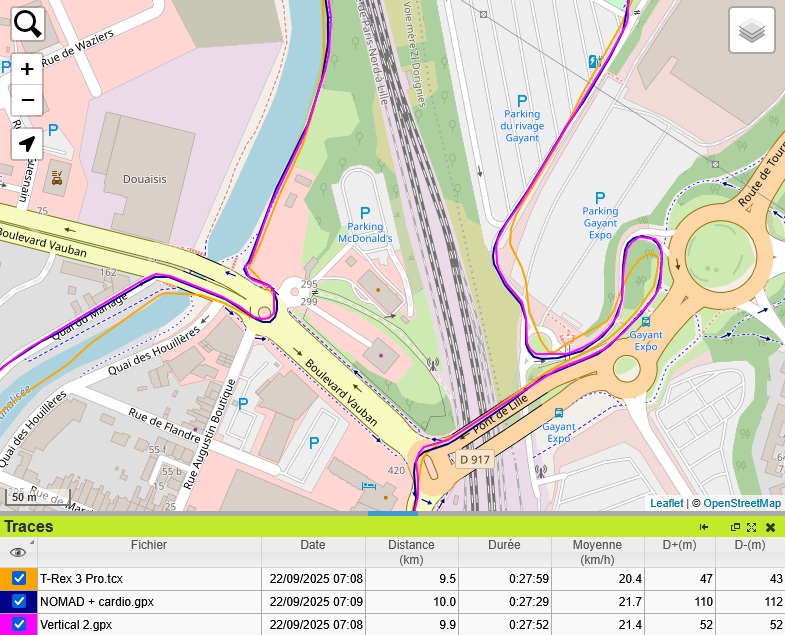Hide the Vertical 2.gpx trace

[19, 625]
